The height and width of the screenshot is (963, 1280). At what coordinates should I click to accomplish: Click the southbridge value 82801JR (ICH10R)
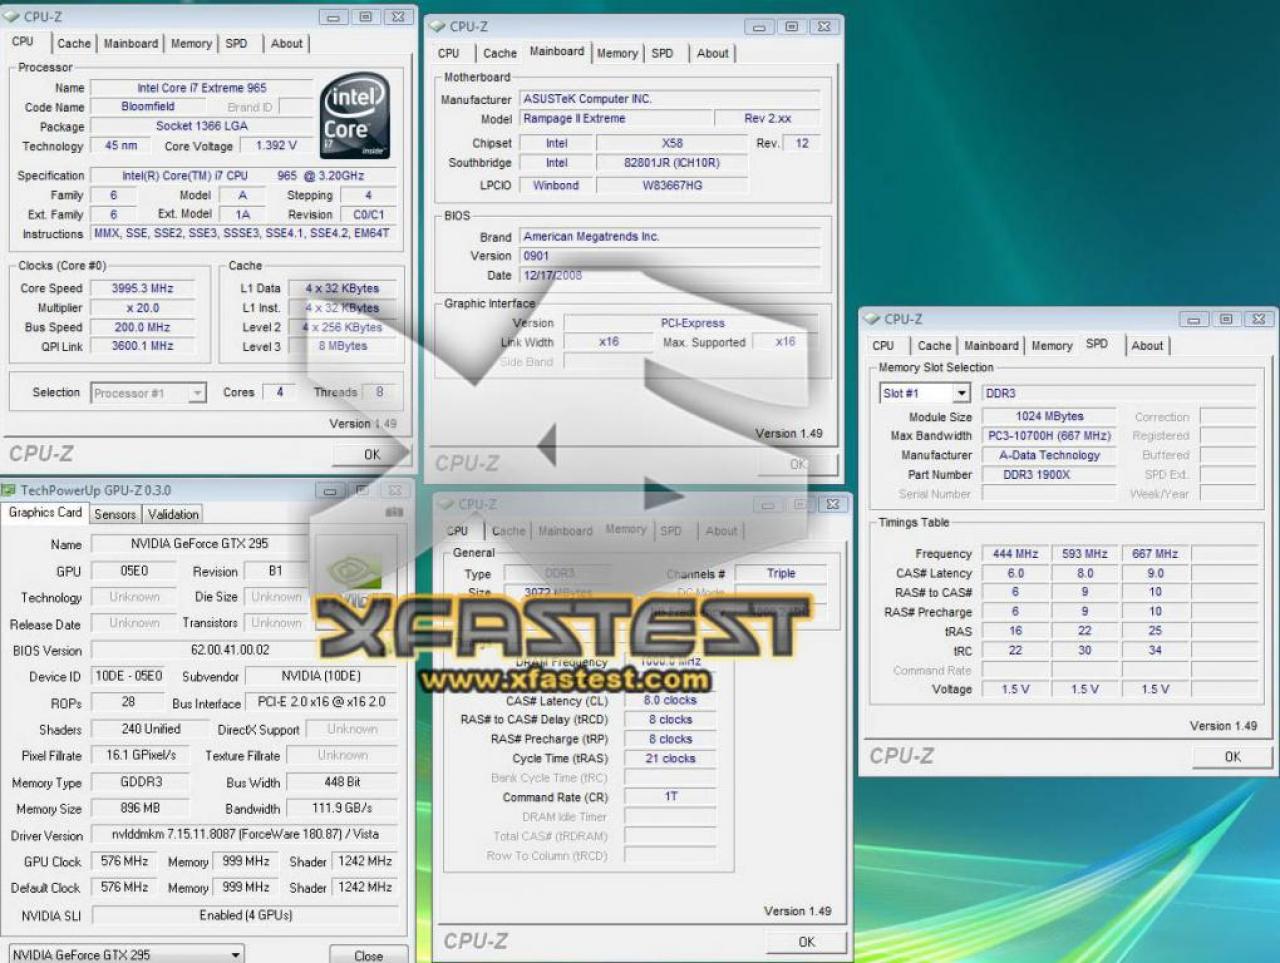(672, 163)
